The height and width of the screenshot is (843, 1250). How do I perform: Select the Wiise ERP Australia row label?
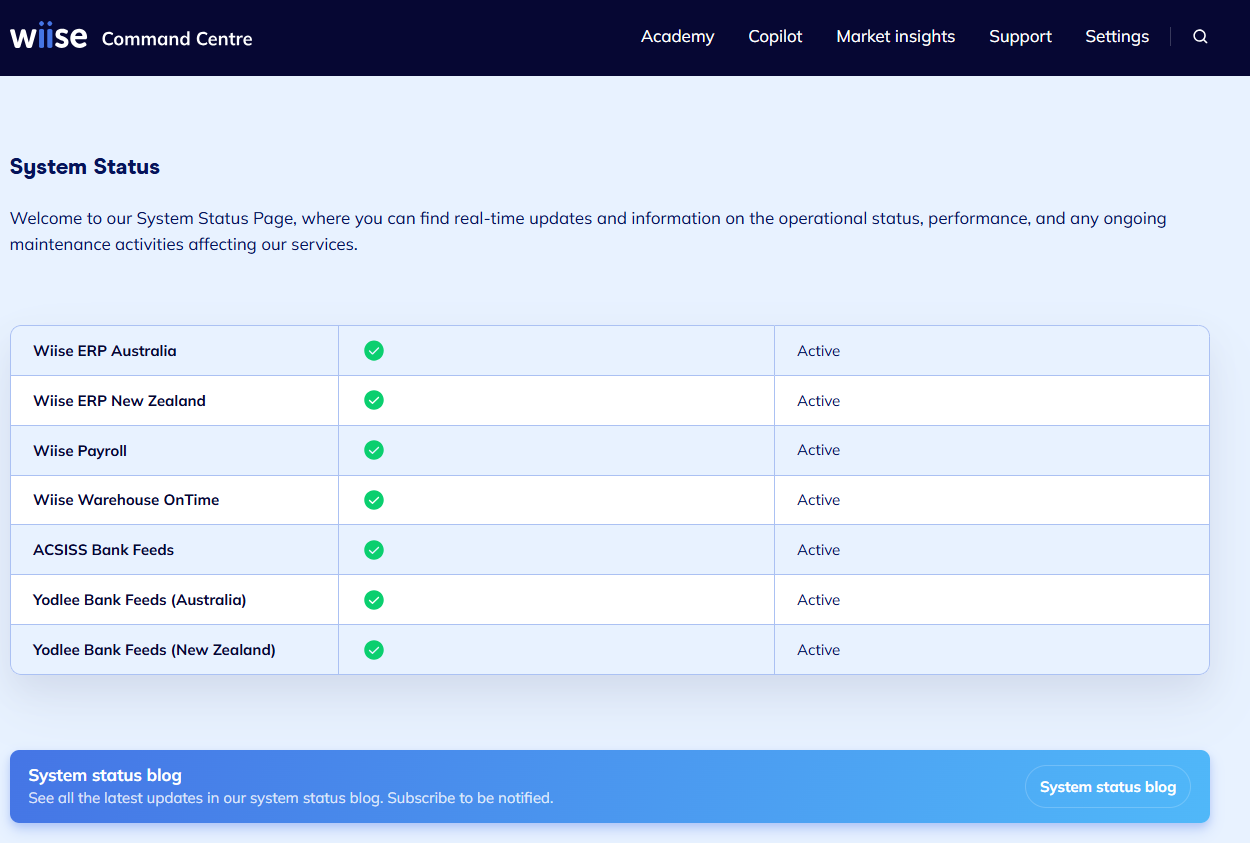(x=103, y=351)
